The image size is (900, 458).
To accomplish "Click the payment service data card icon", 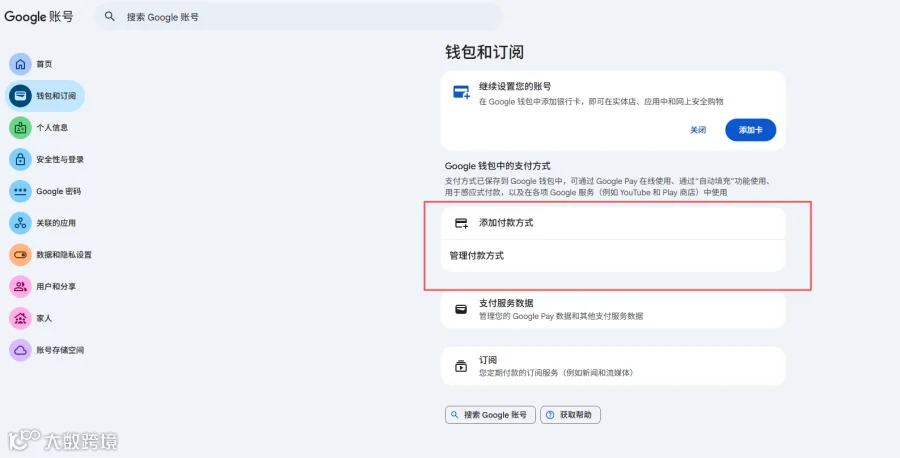I will [x=461, y=309].
